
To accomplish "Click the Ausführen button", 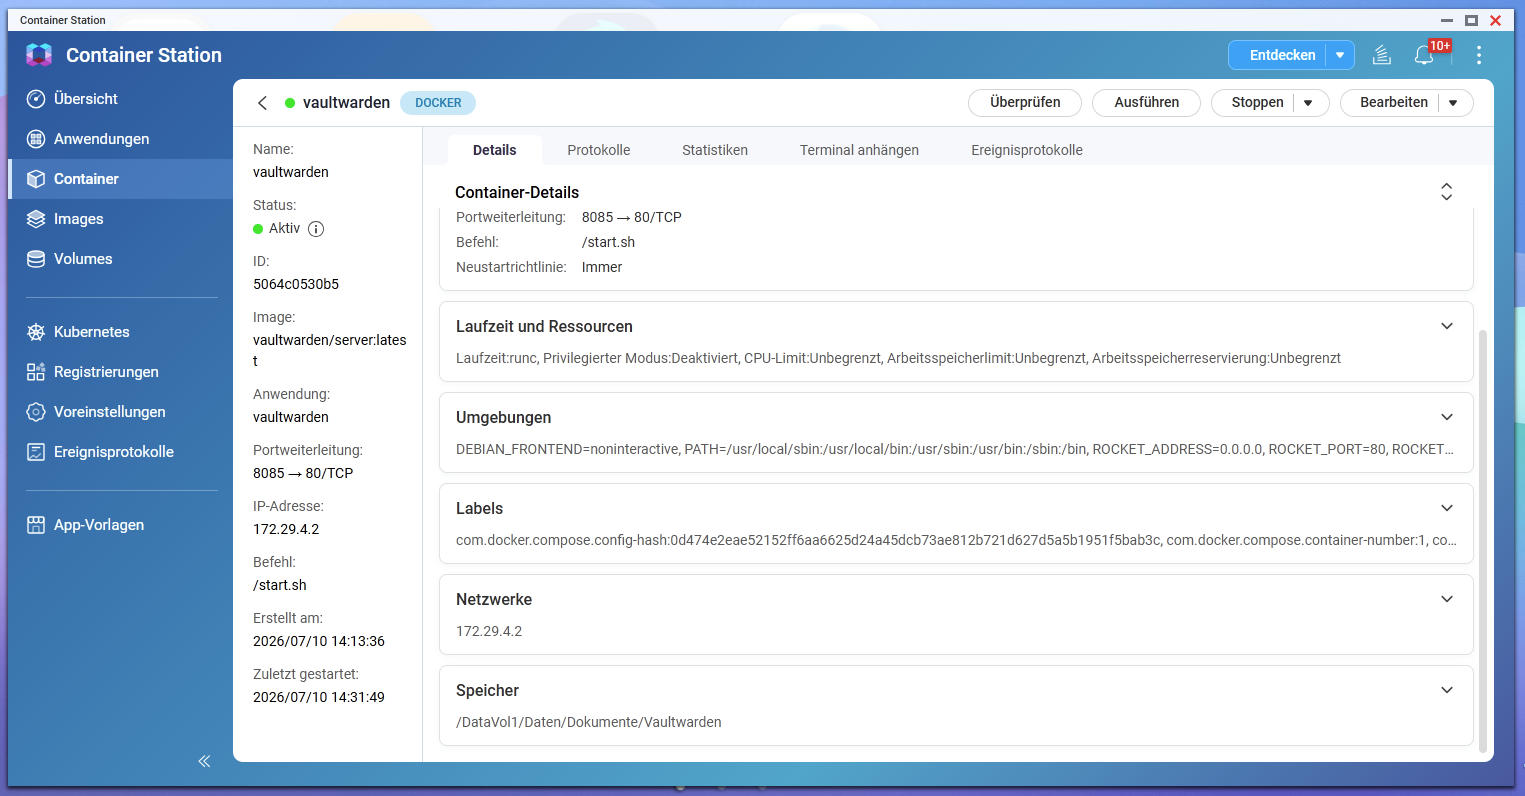I will point(1146,102).
